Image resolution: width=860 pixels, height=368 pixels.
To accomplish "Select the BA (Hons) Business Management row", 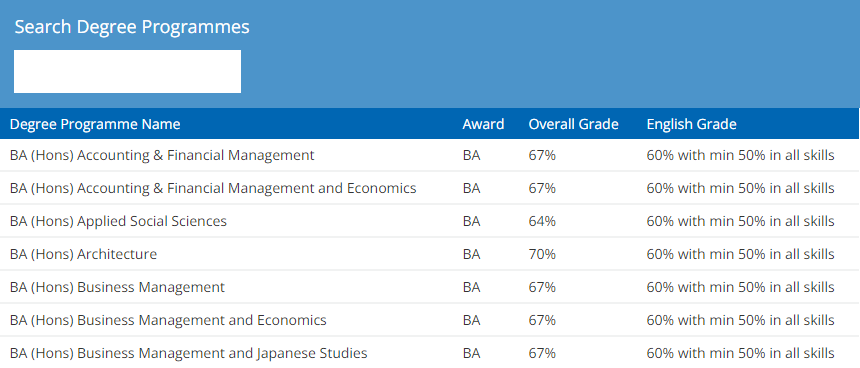I will tap(430, 287).
